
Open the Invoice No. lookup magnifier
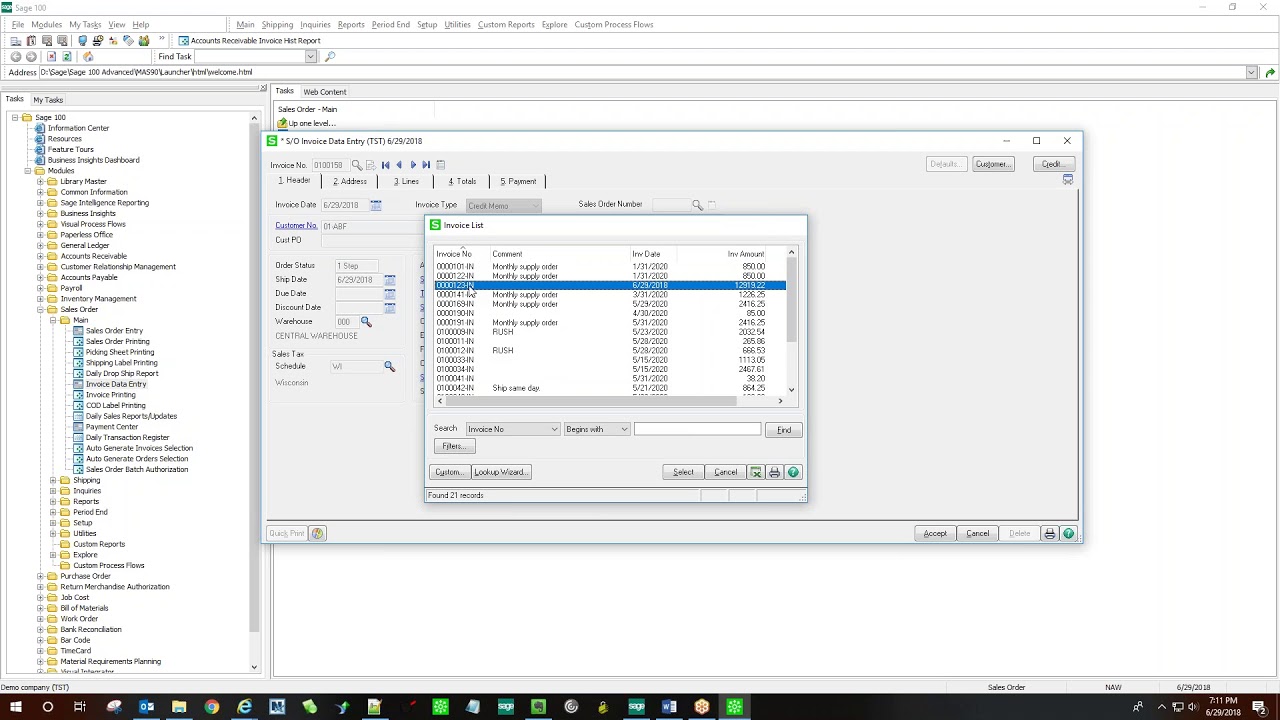356,165
